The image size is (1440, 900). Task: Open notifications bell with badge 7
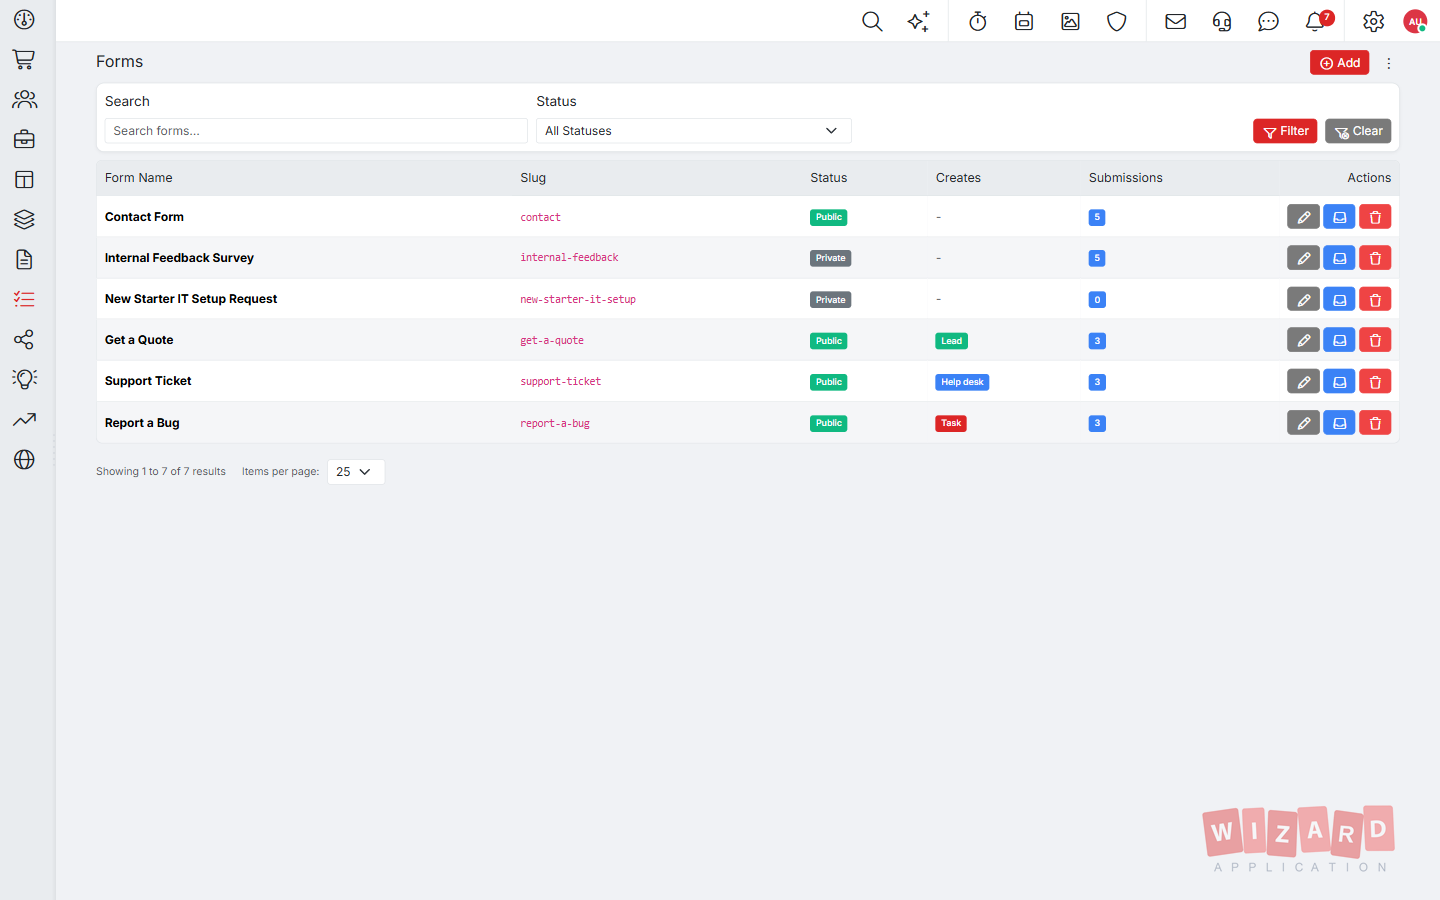pyautogui.click(x=1317, y=21)
